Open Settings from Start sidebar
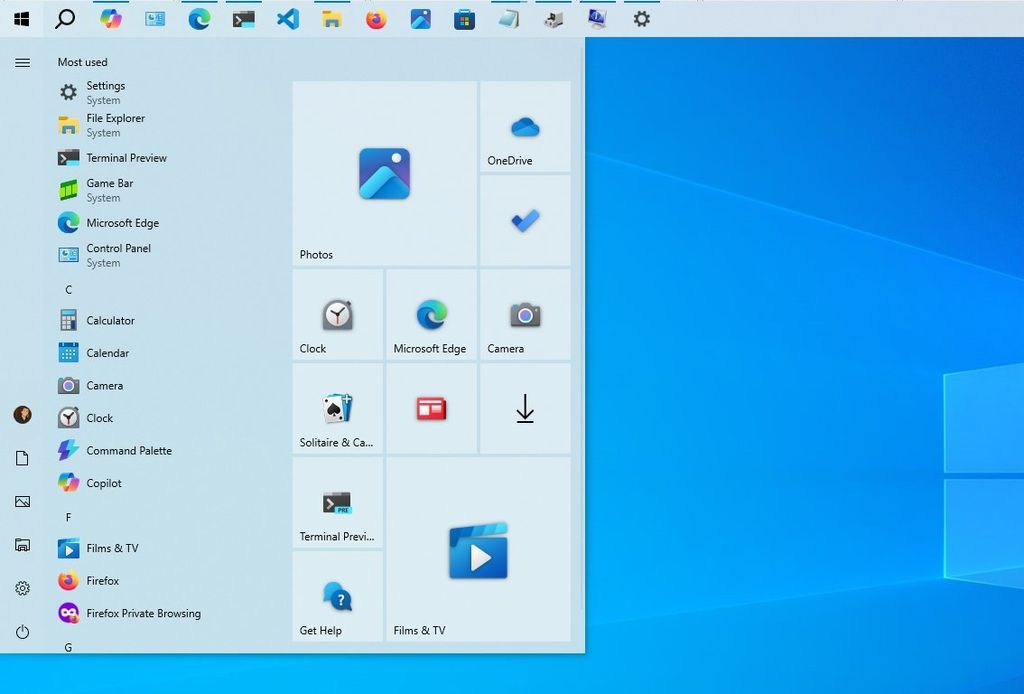This screenshot has height=694, width=1024. pyautogui.click(x=22, y=588)
